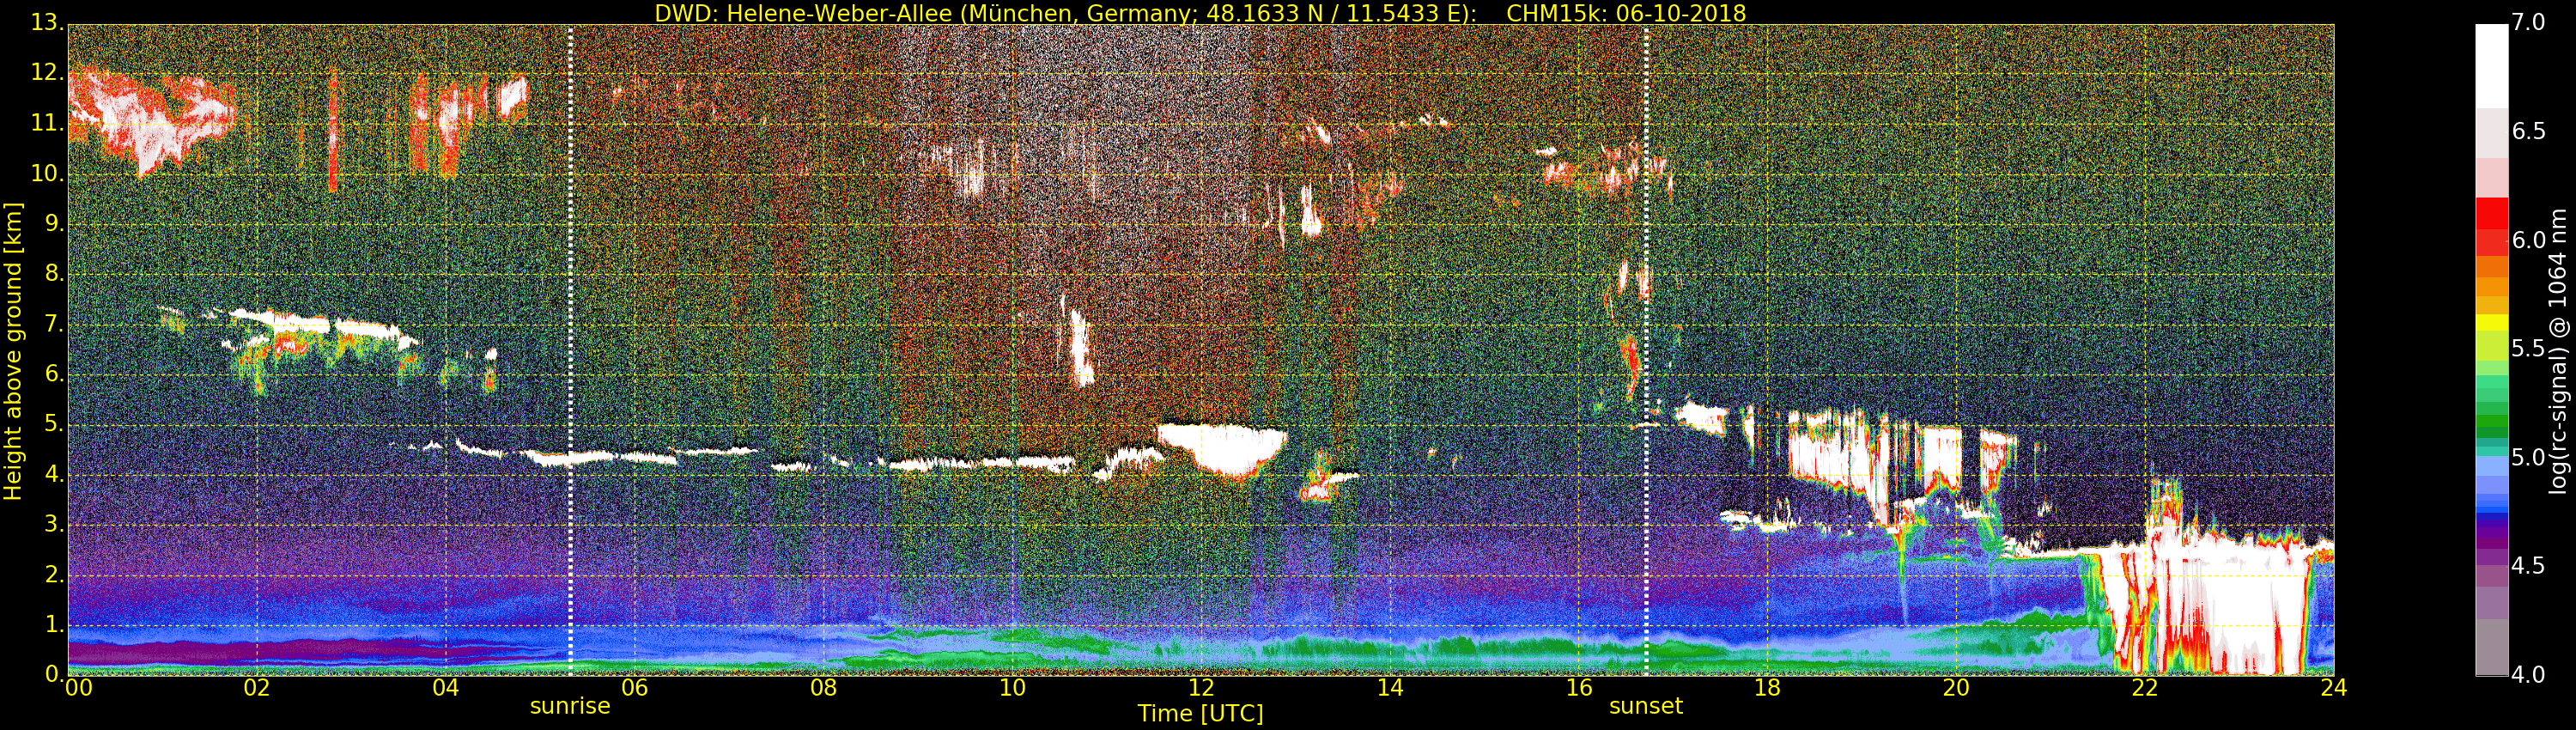
Task: Click the time axis tick '10'
Action: 1012,688
